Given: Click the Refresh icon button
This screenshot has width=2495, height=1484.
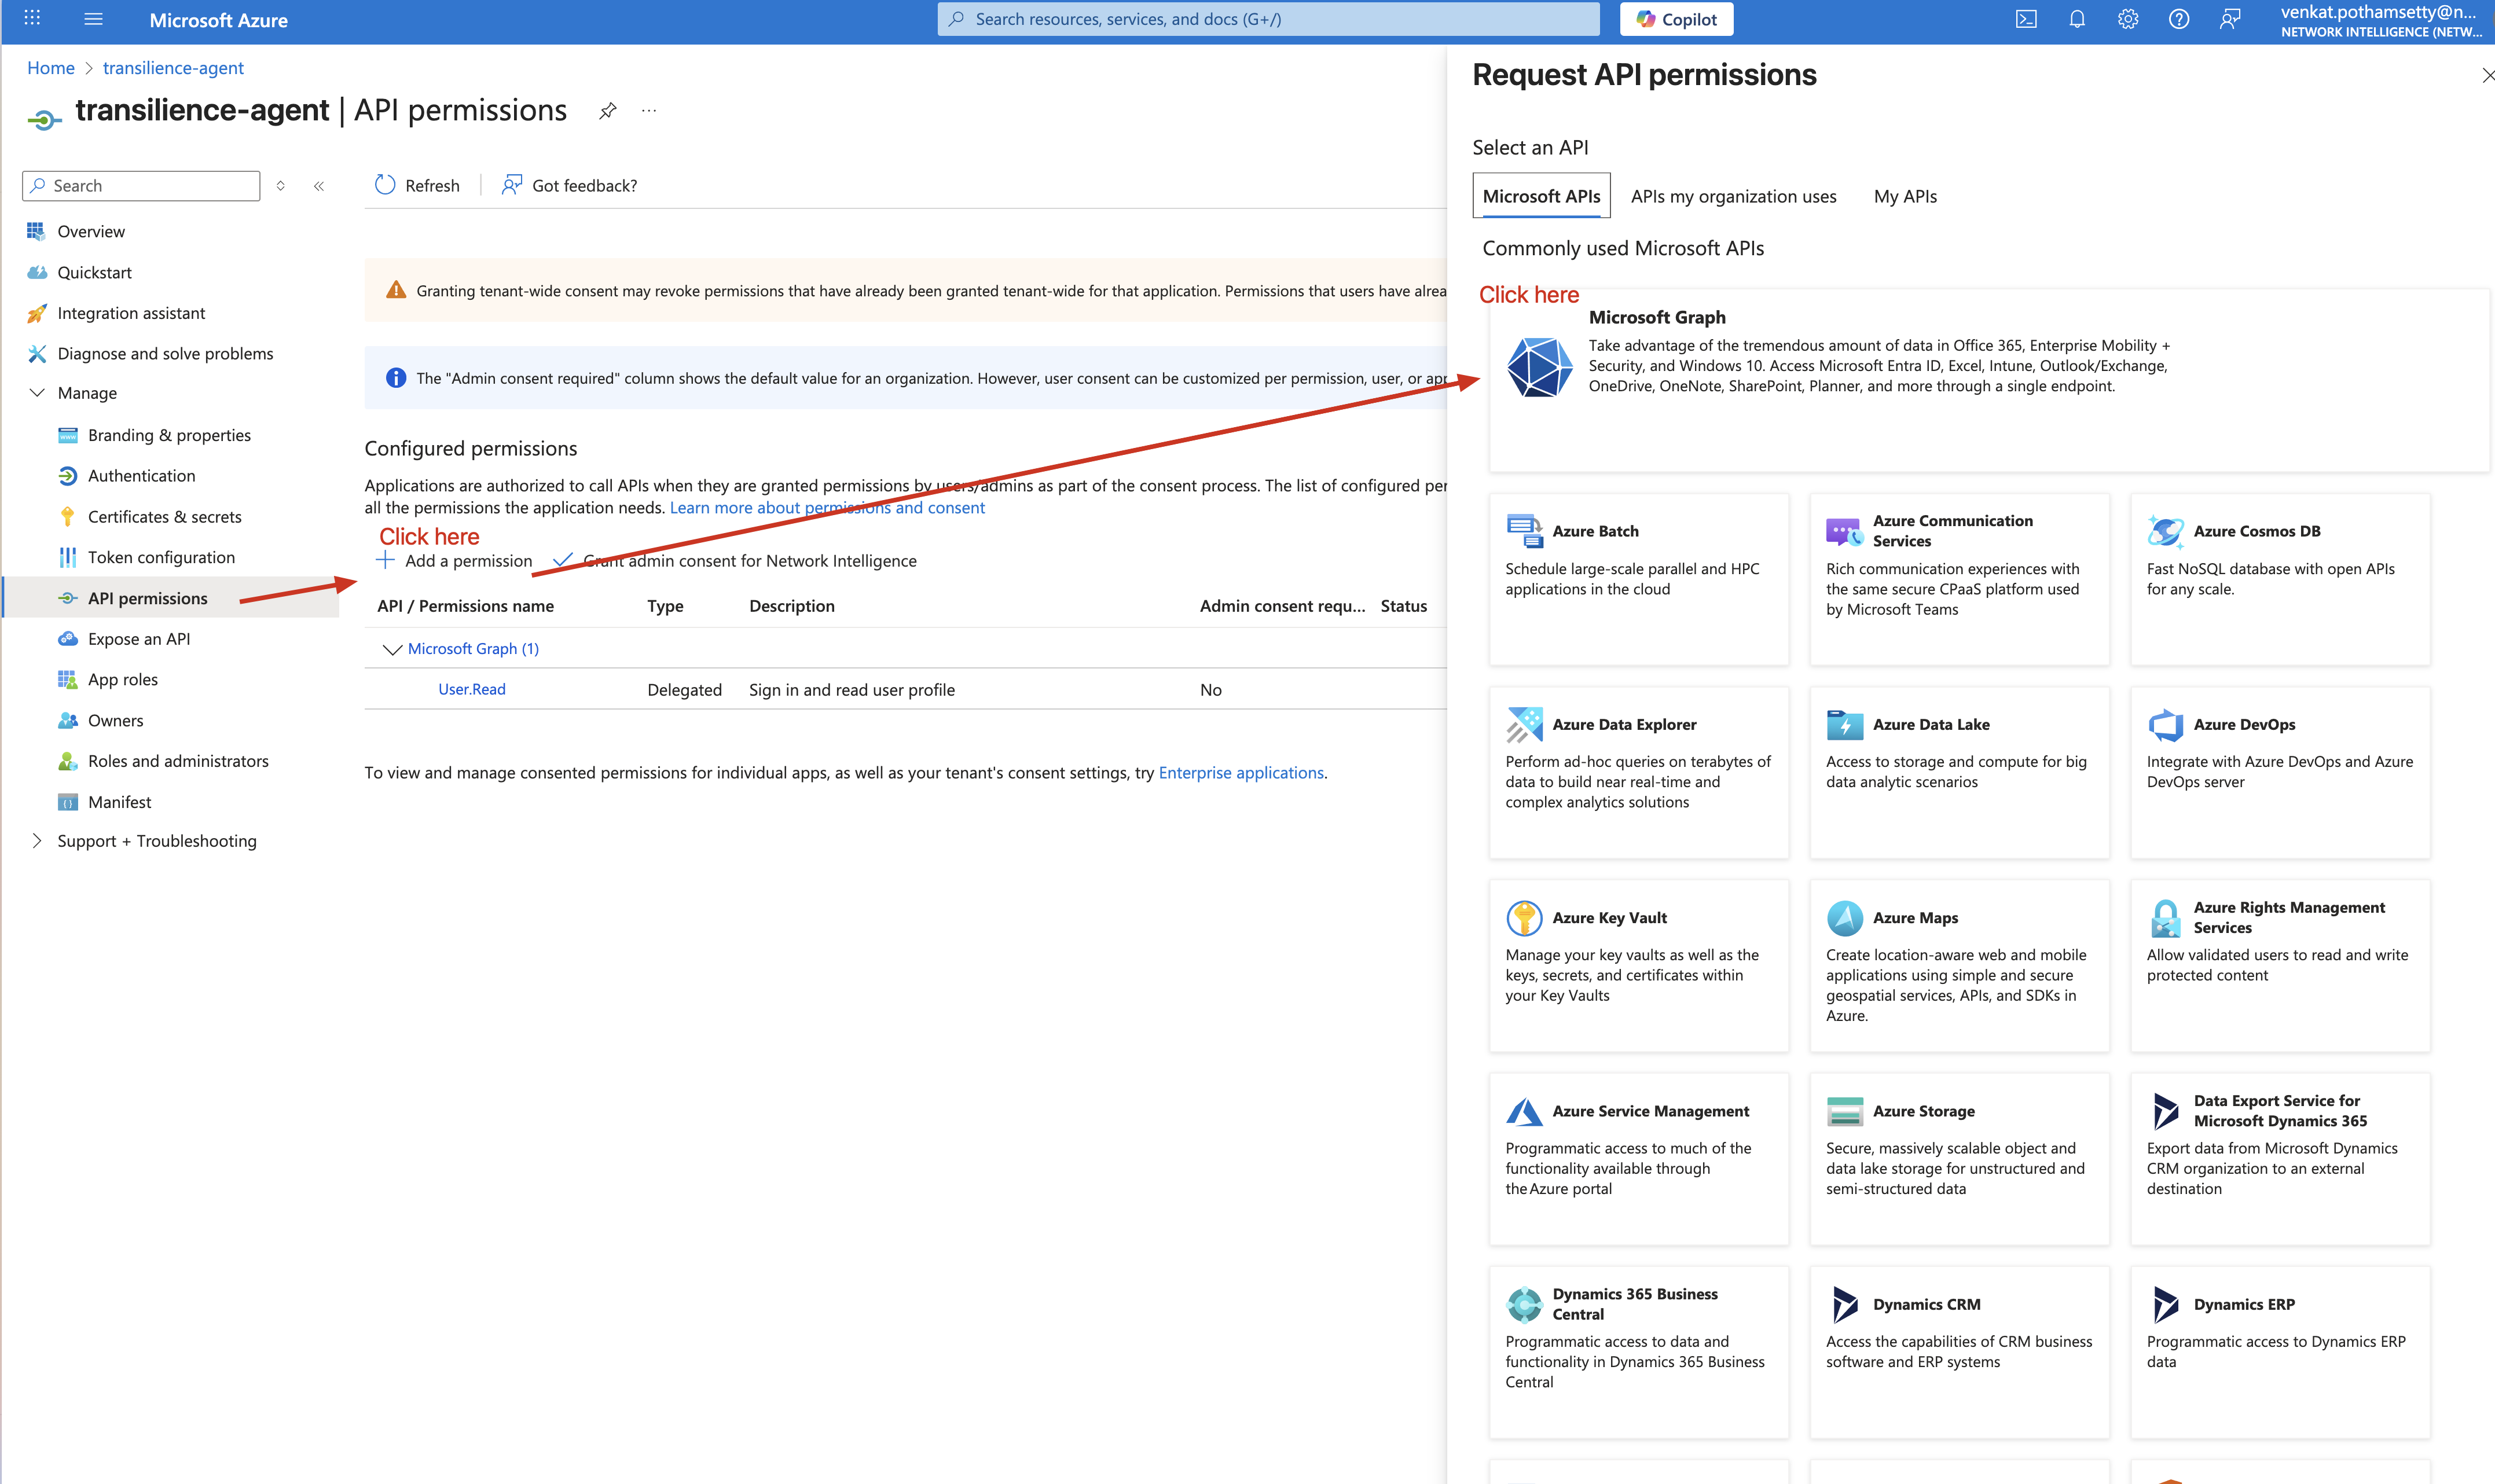Looking at the screenshot, I should (x=385, y=185).
